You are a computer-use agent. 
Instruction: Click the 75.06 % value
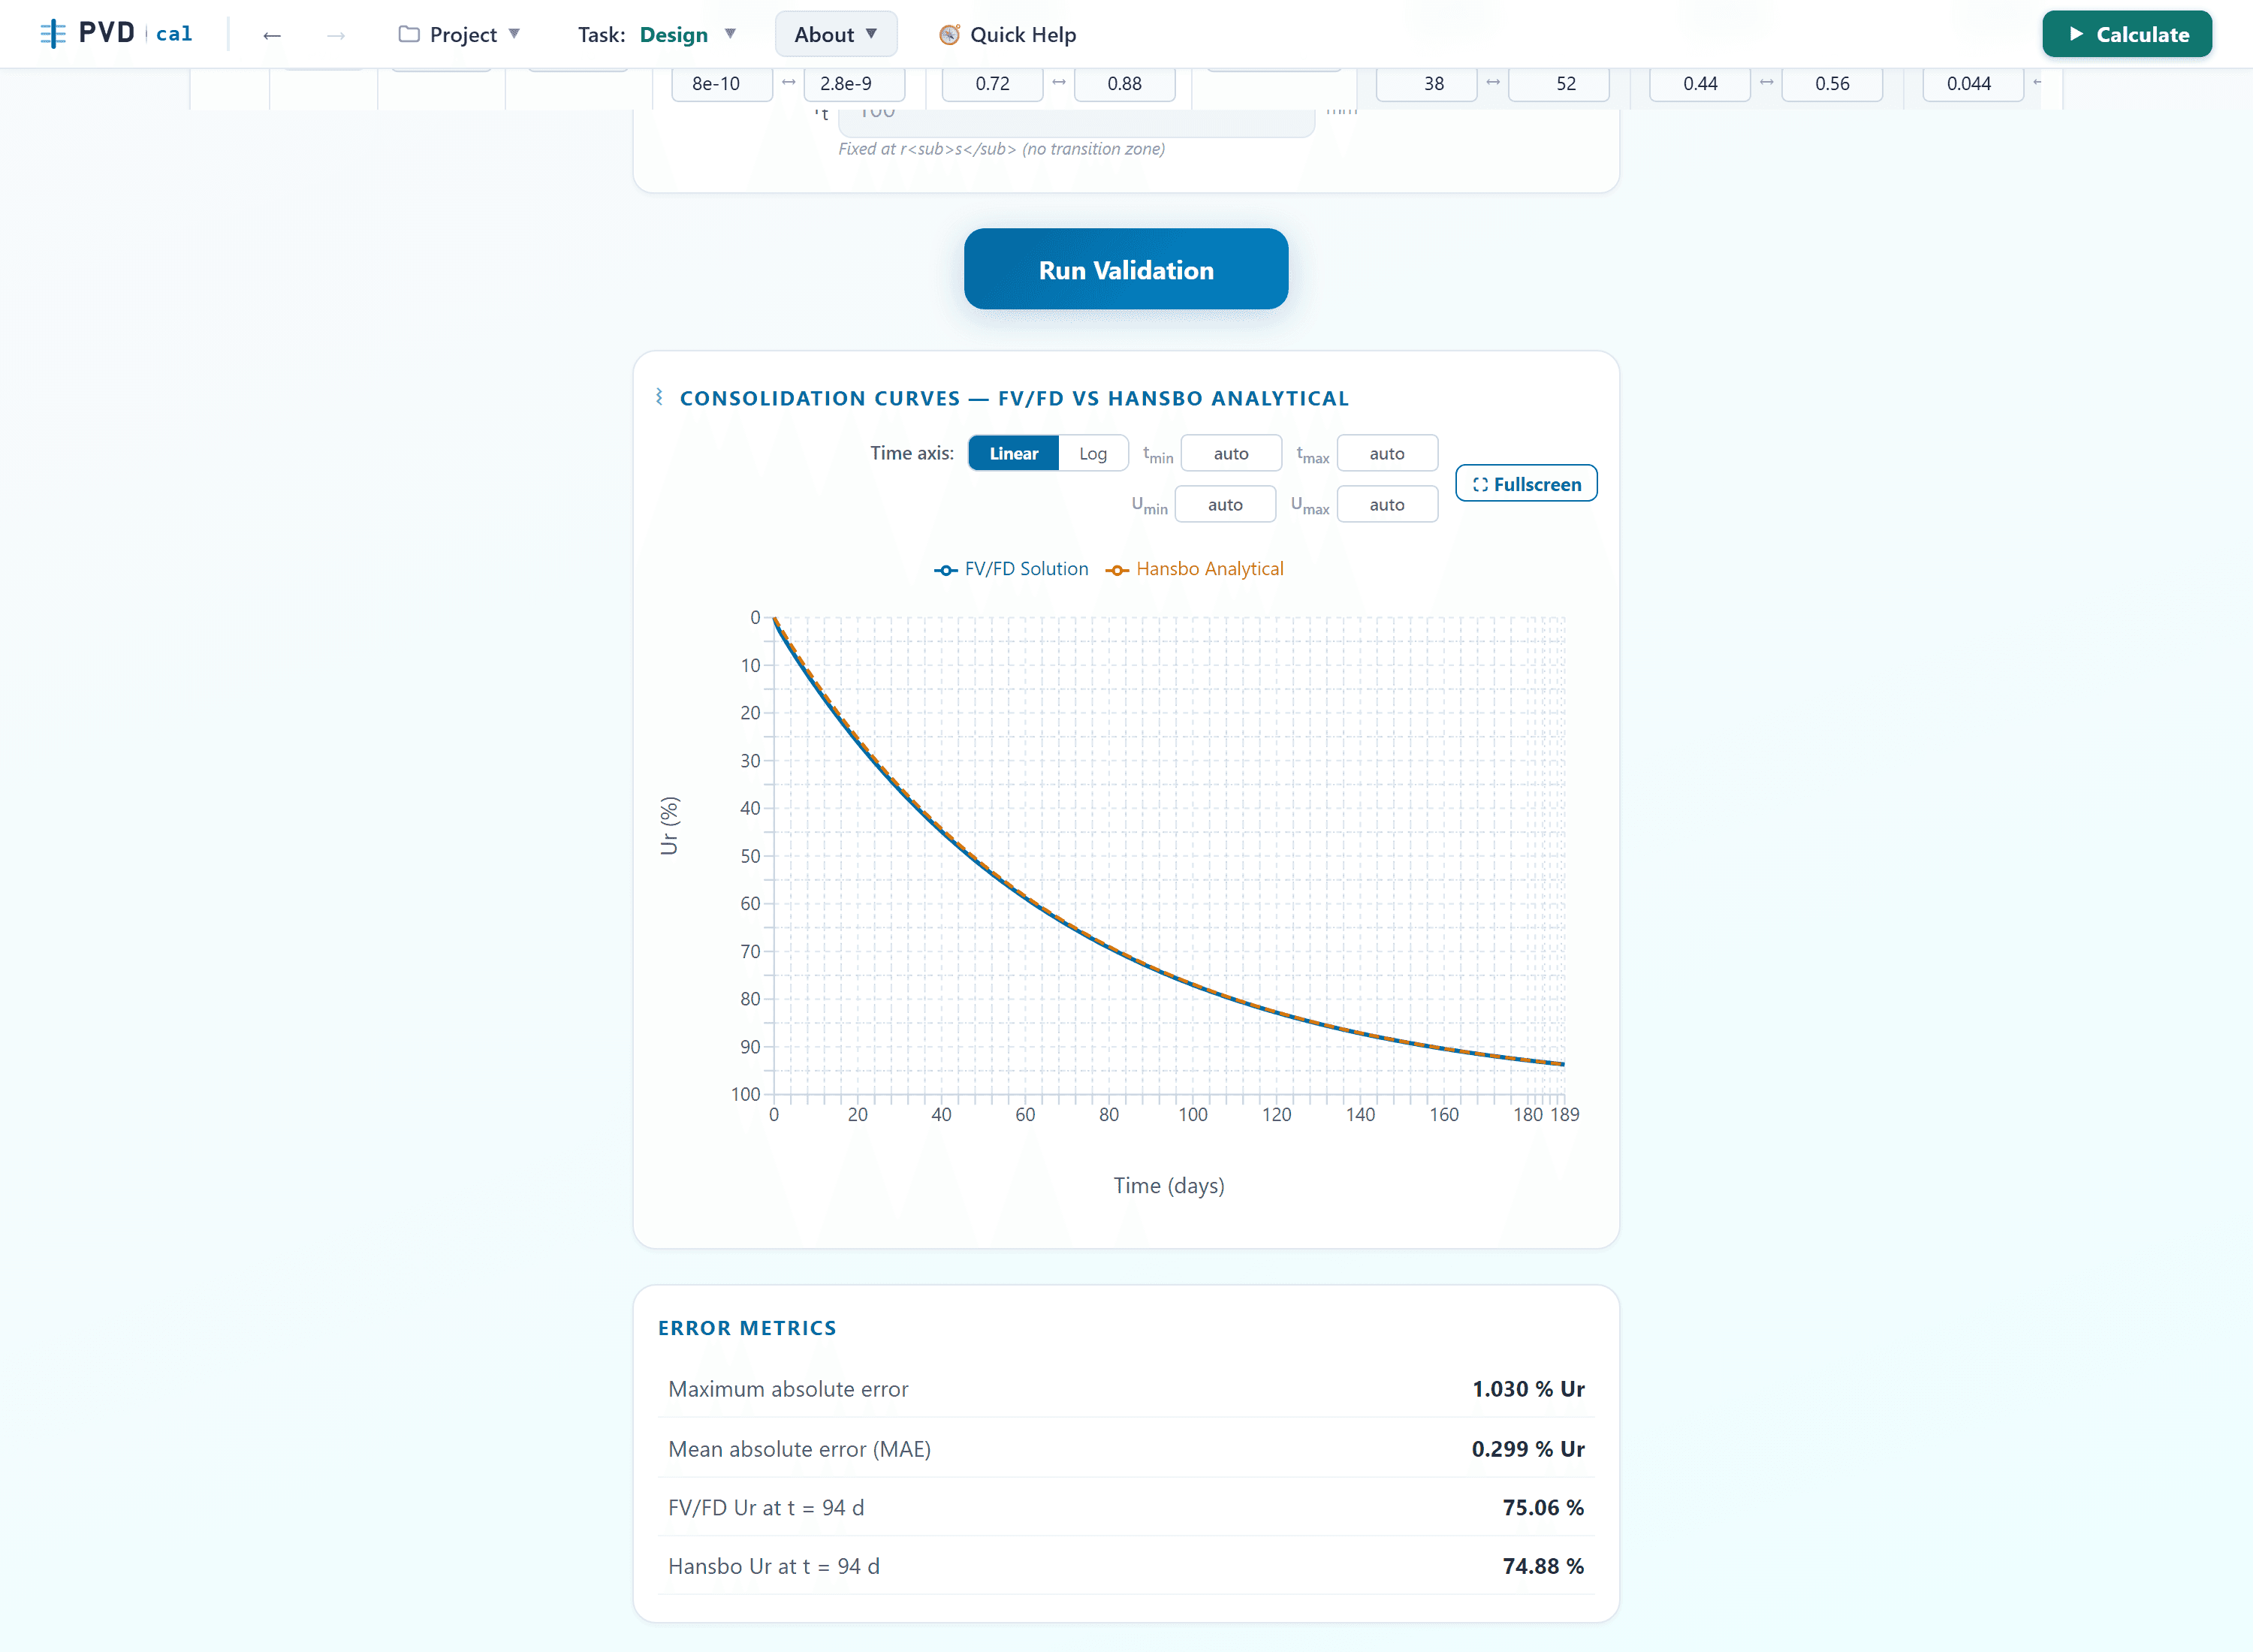tap(1543, 1507)
